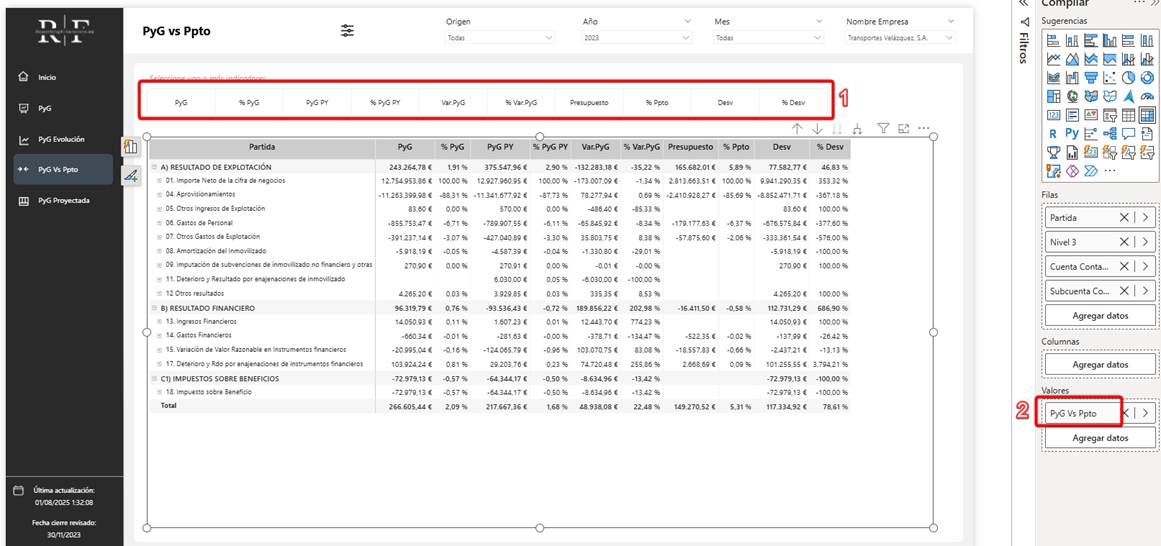
Task: Click Agregar datos under Columnas
Action: pyautogui.click(x=1100, y=364)
